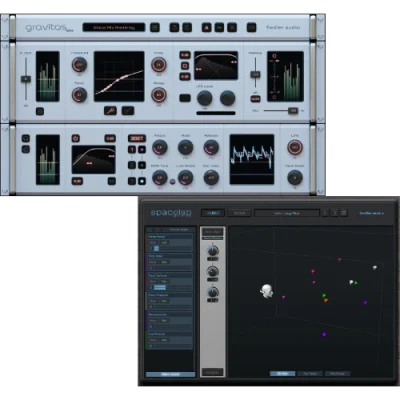Open the Atmos Mix Mastering preset selector
This screenshot has height=400, width=400.
114,27
